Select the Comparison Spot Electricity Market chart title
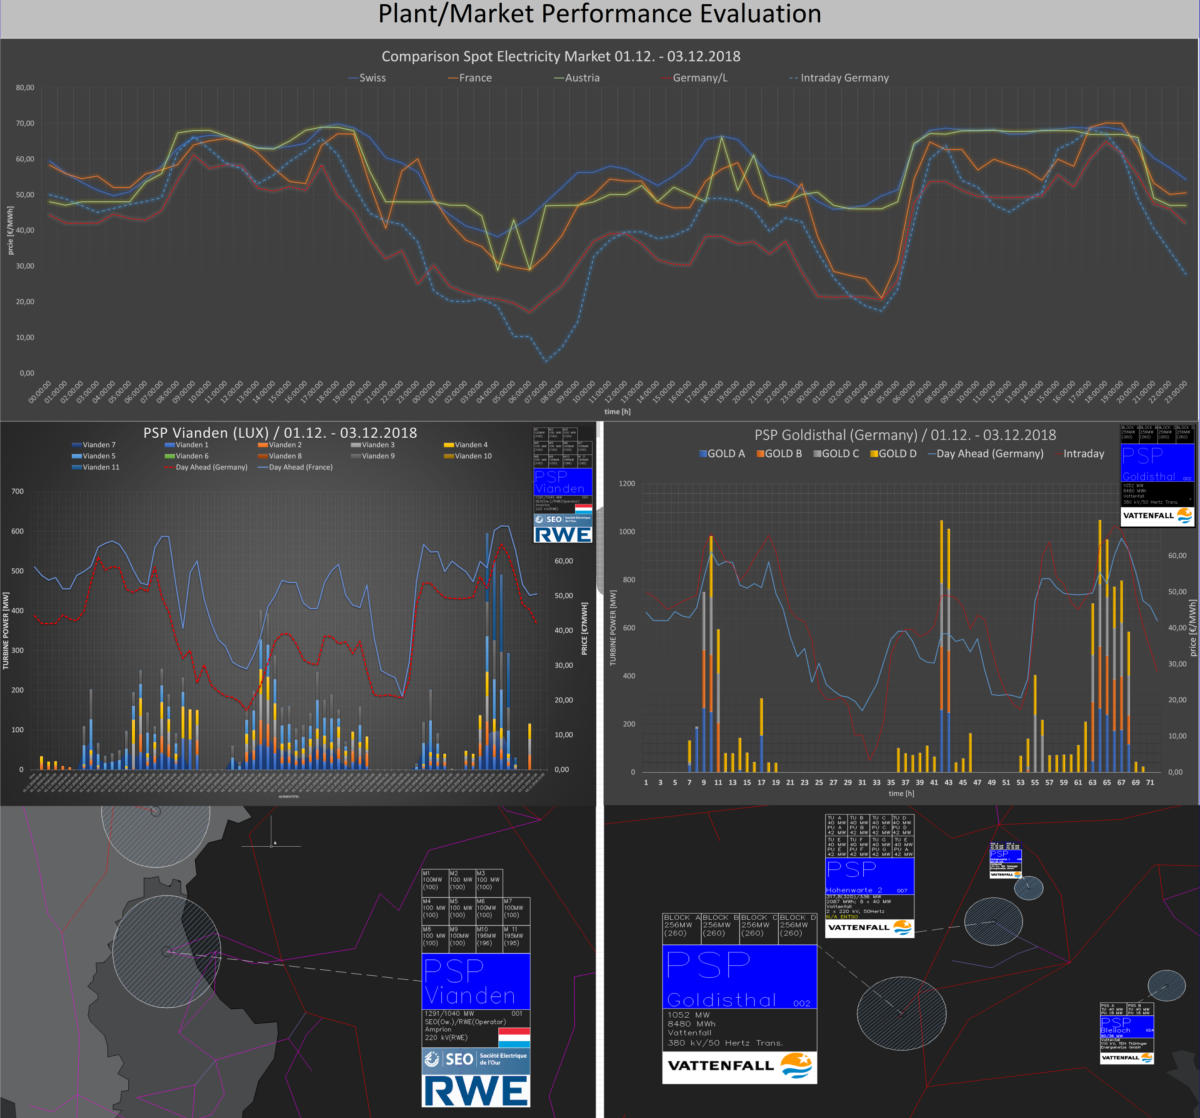The width and height of the screenshot is (1200, 1118). [x=561, y=56]
